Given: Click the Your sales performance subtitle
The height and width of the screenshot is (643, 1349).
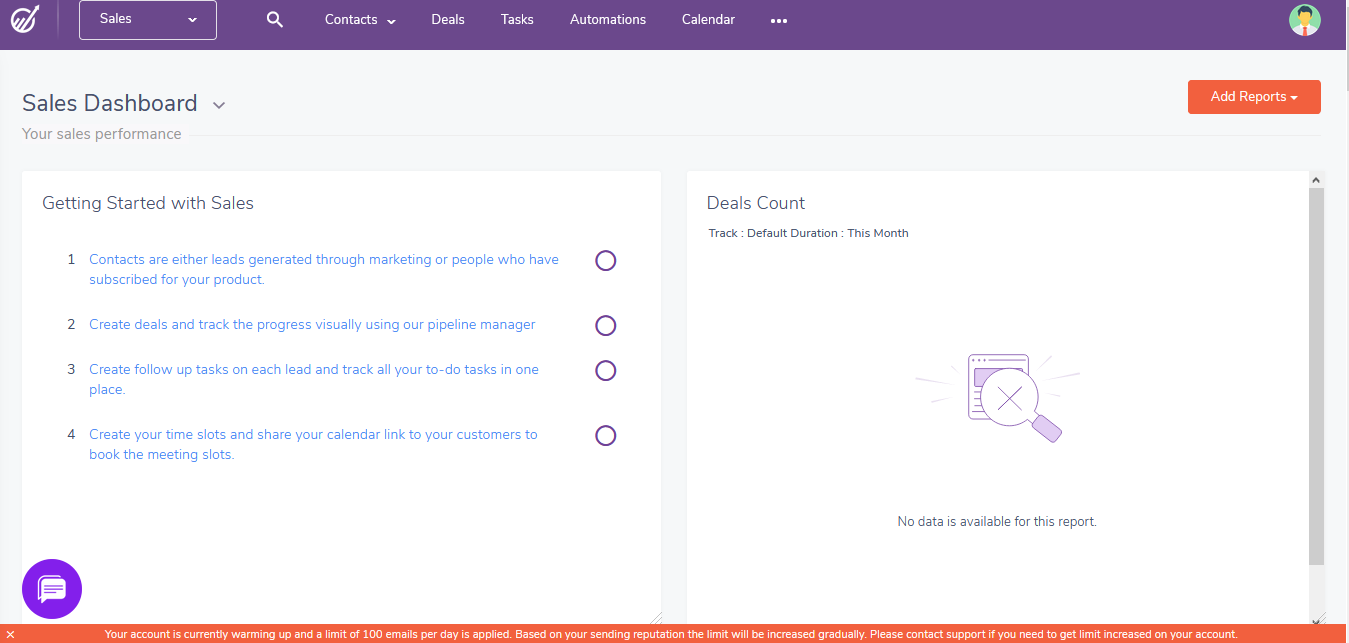Looking at the screenshot, I should [x=102, y=134].
